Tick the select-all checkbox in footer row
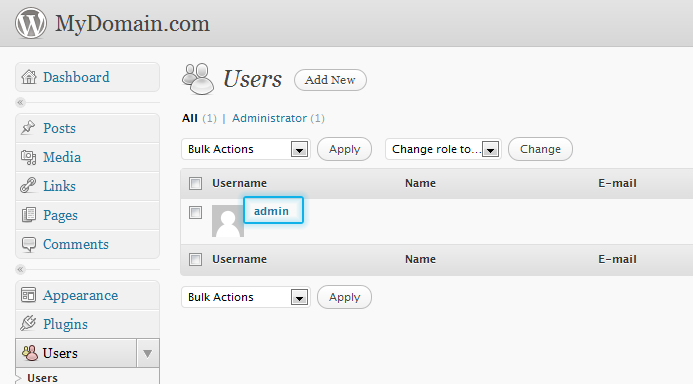The height and width of the screenshot is (384, 693). 195,259
